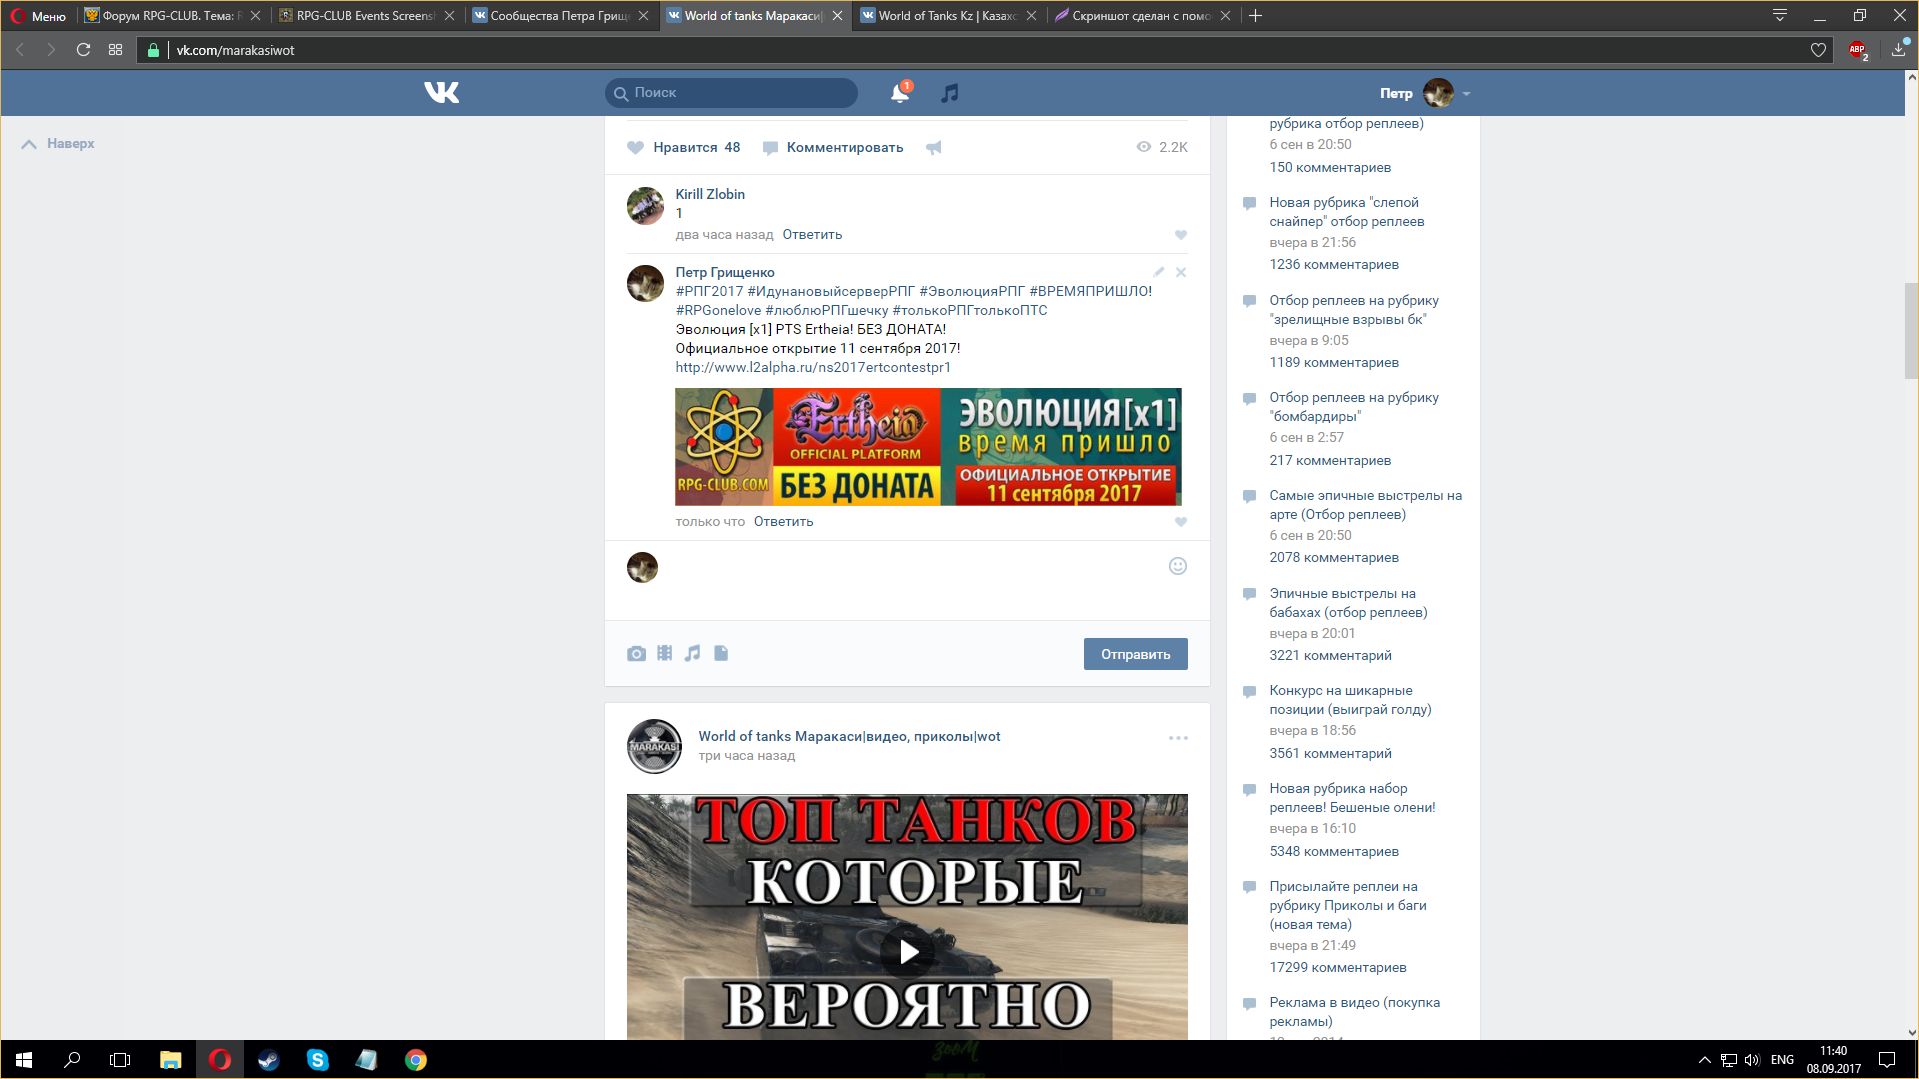Add page to bookmarks heart icon

1818,50
